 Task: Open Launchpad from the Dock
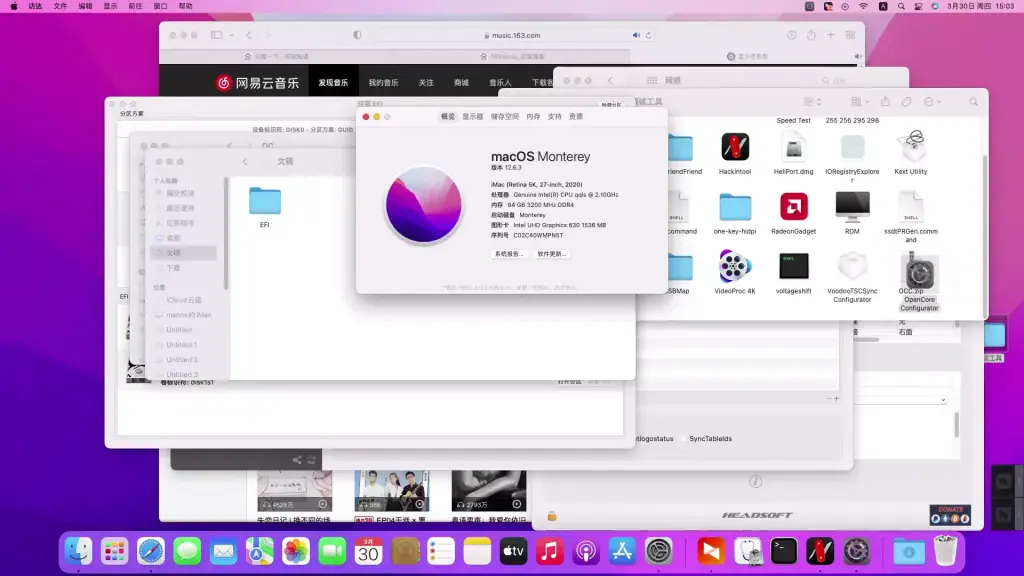(115, 551)
